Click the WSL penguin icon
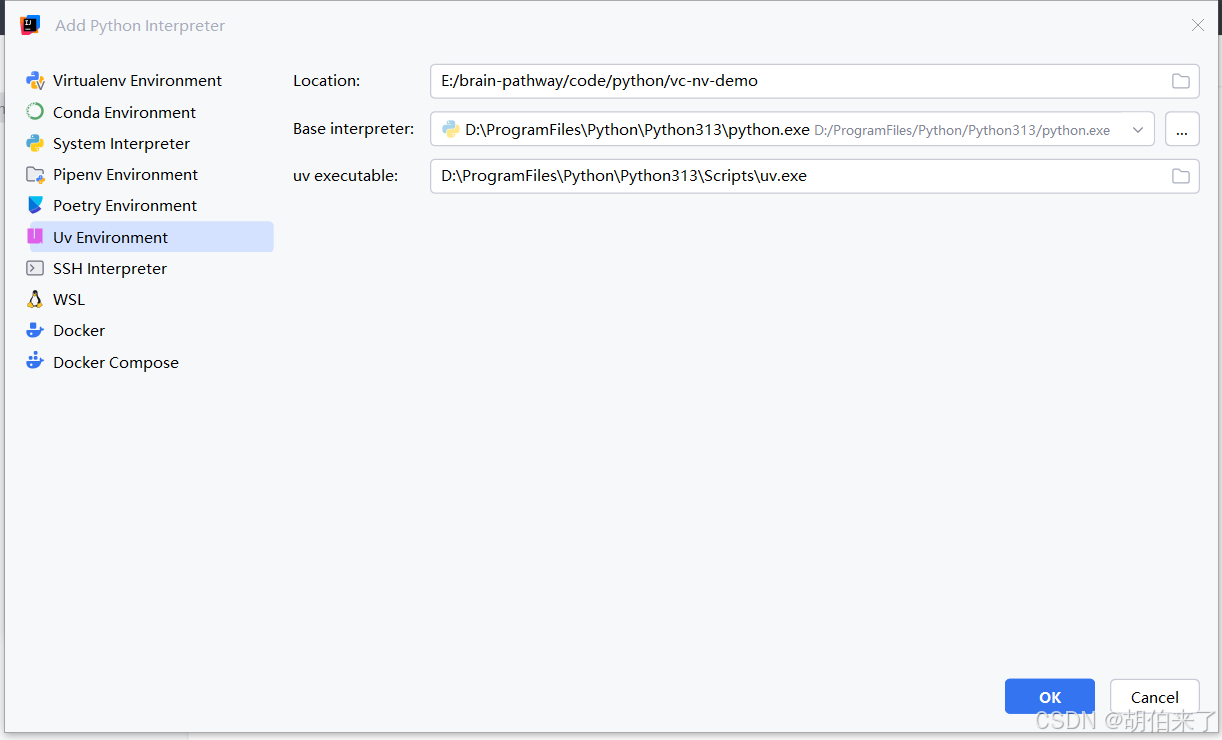Screen dimensions: 1222x740 pos(35,299)
